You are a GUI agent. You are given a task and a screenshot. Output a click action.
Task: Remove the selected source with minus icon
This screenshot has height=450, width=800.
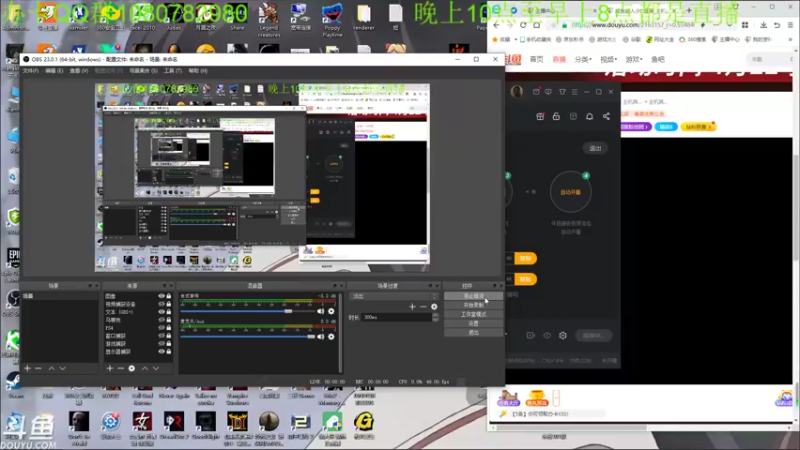pos(120,368)
